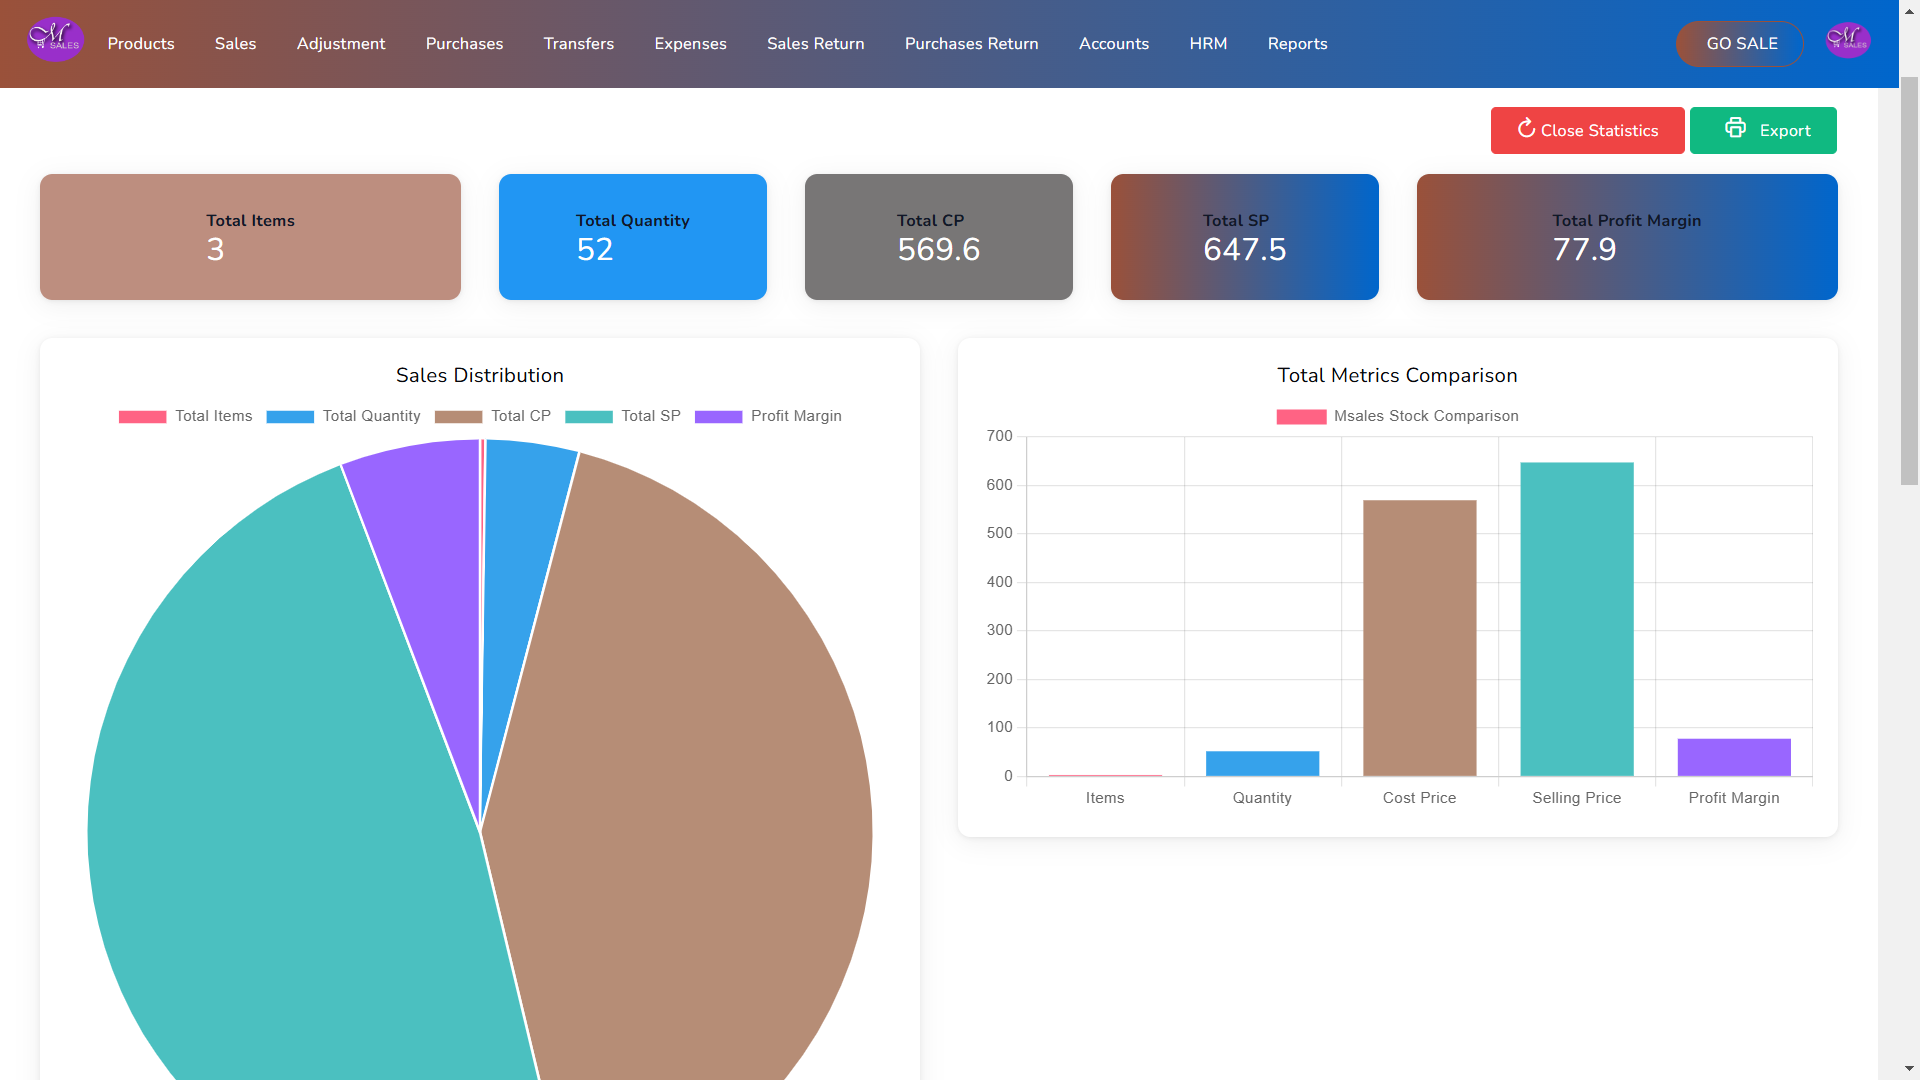The height and width of the screenshot is (1080, 1920).
Task: Expand the Reports dropdown menu
Action: (1298, 44)
